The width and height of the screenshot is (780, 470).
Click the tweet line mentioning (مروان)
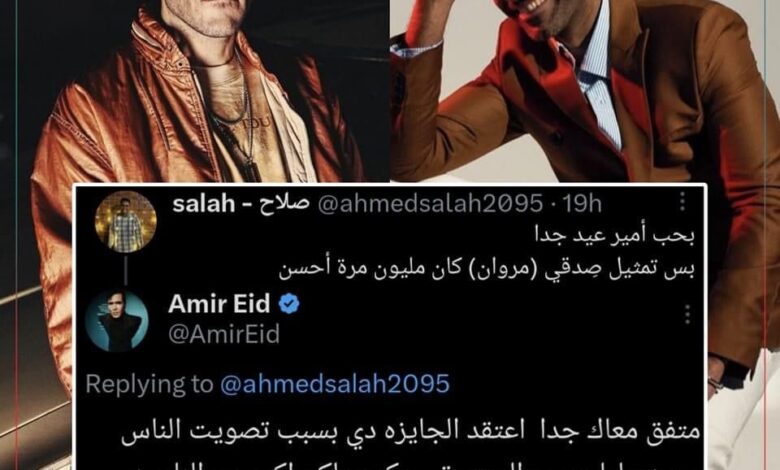[487, 269]
